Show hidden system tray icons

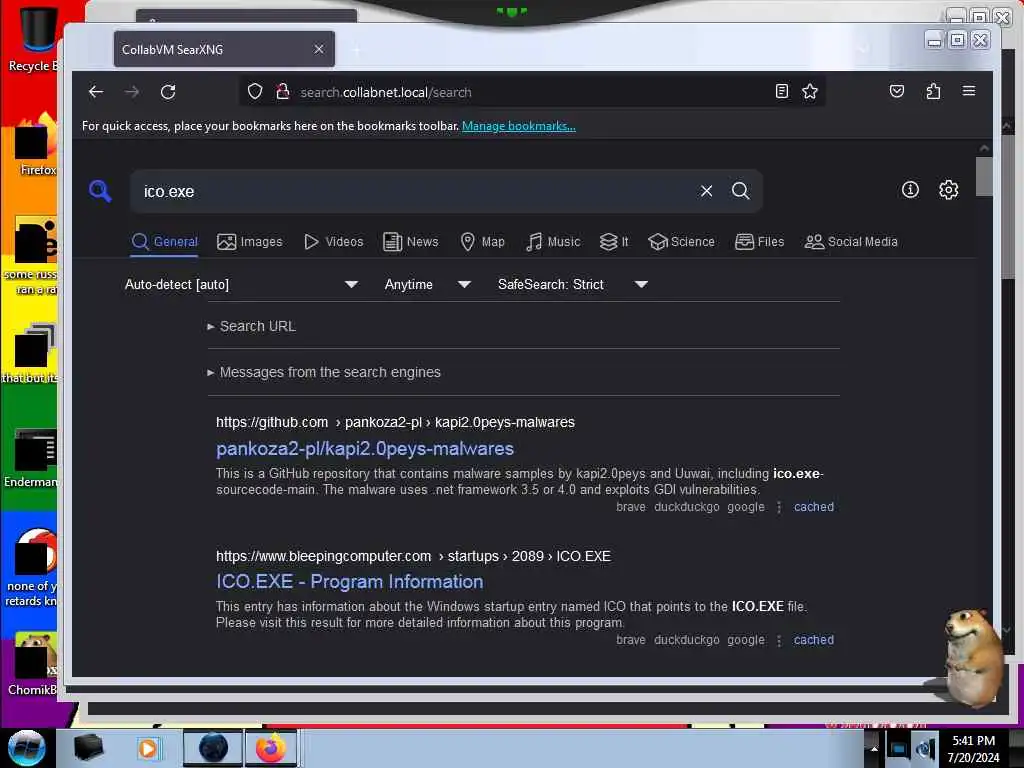point(874,749)
